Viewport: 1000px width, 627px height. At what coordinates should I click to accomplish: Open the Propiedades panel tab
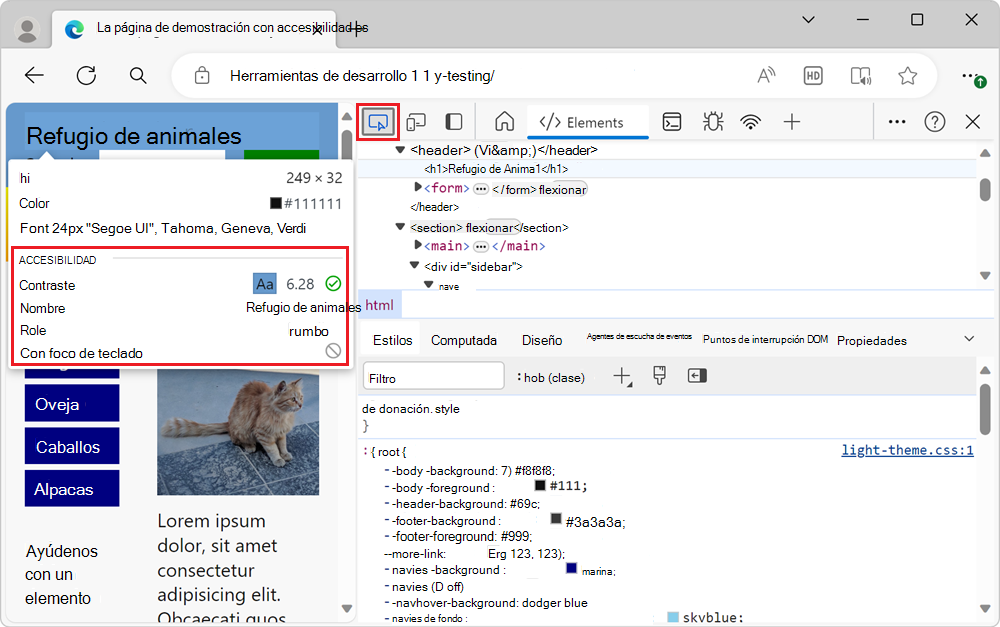[870, 339]
